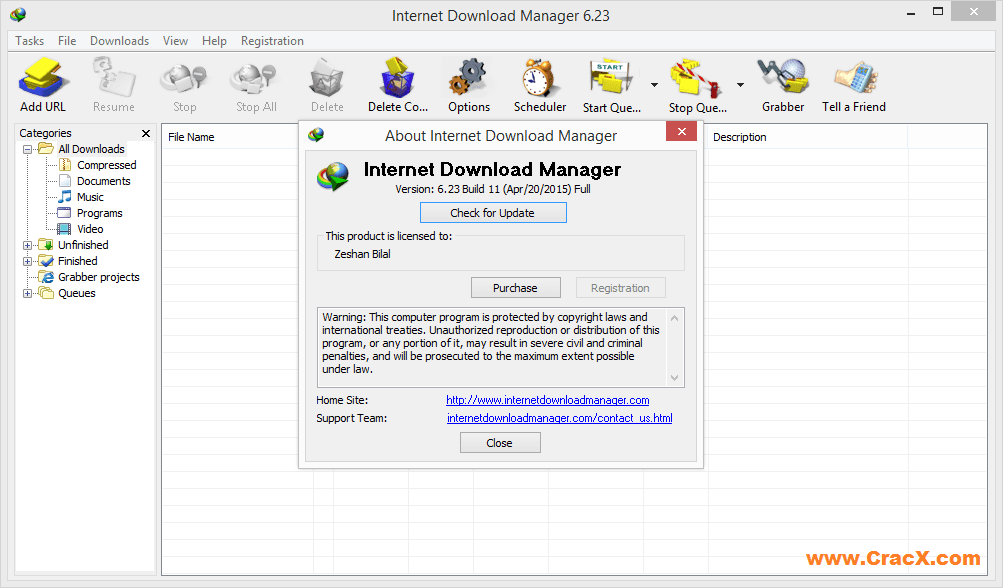Close the Categories panel with X
The height and width of the screenshot is (588, 1003).
(146, 133)
